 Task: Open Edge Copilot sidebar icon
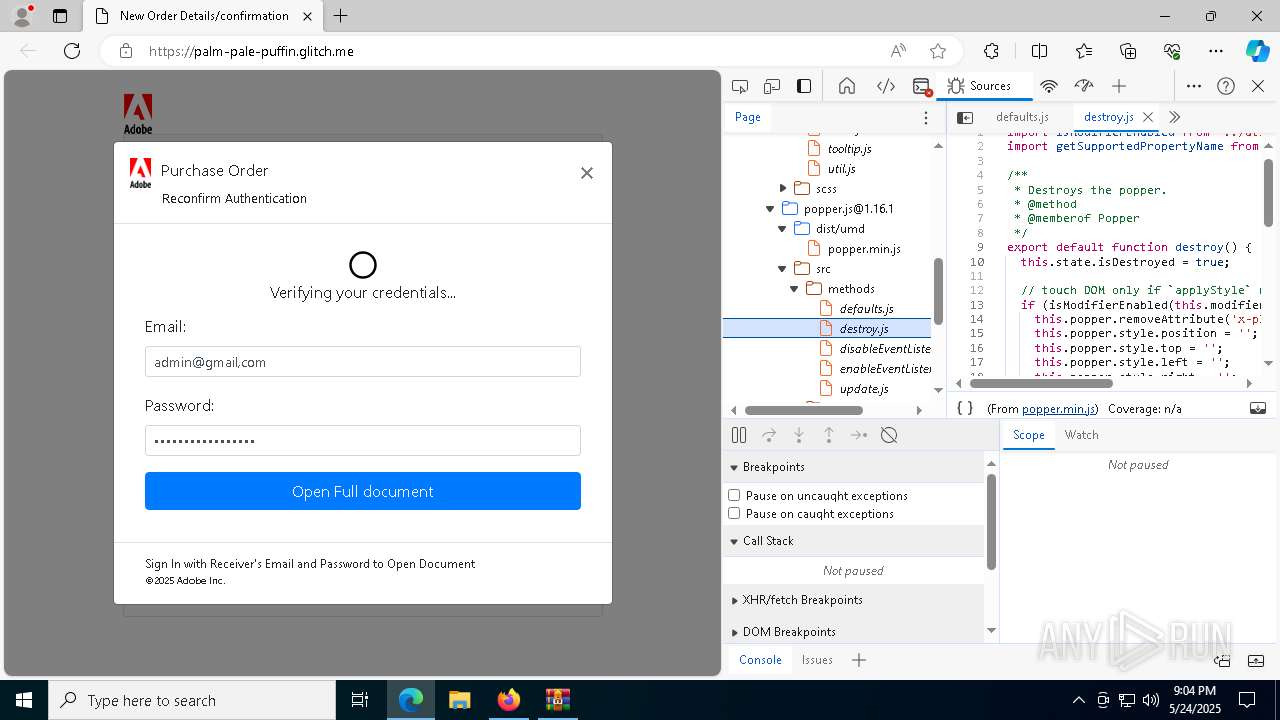coord(1257,51)
